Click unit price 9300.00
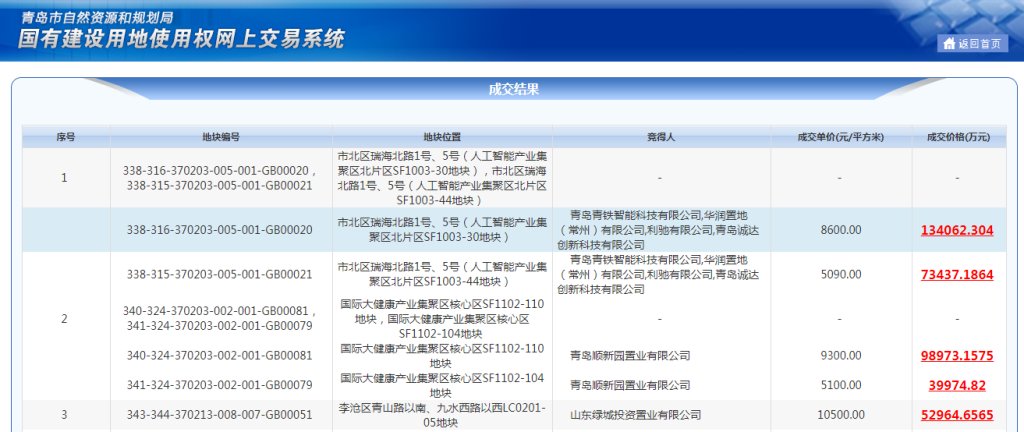The image size is (1024, 432). (839, 356)
